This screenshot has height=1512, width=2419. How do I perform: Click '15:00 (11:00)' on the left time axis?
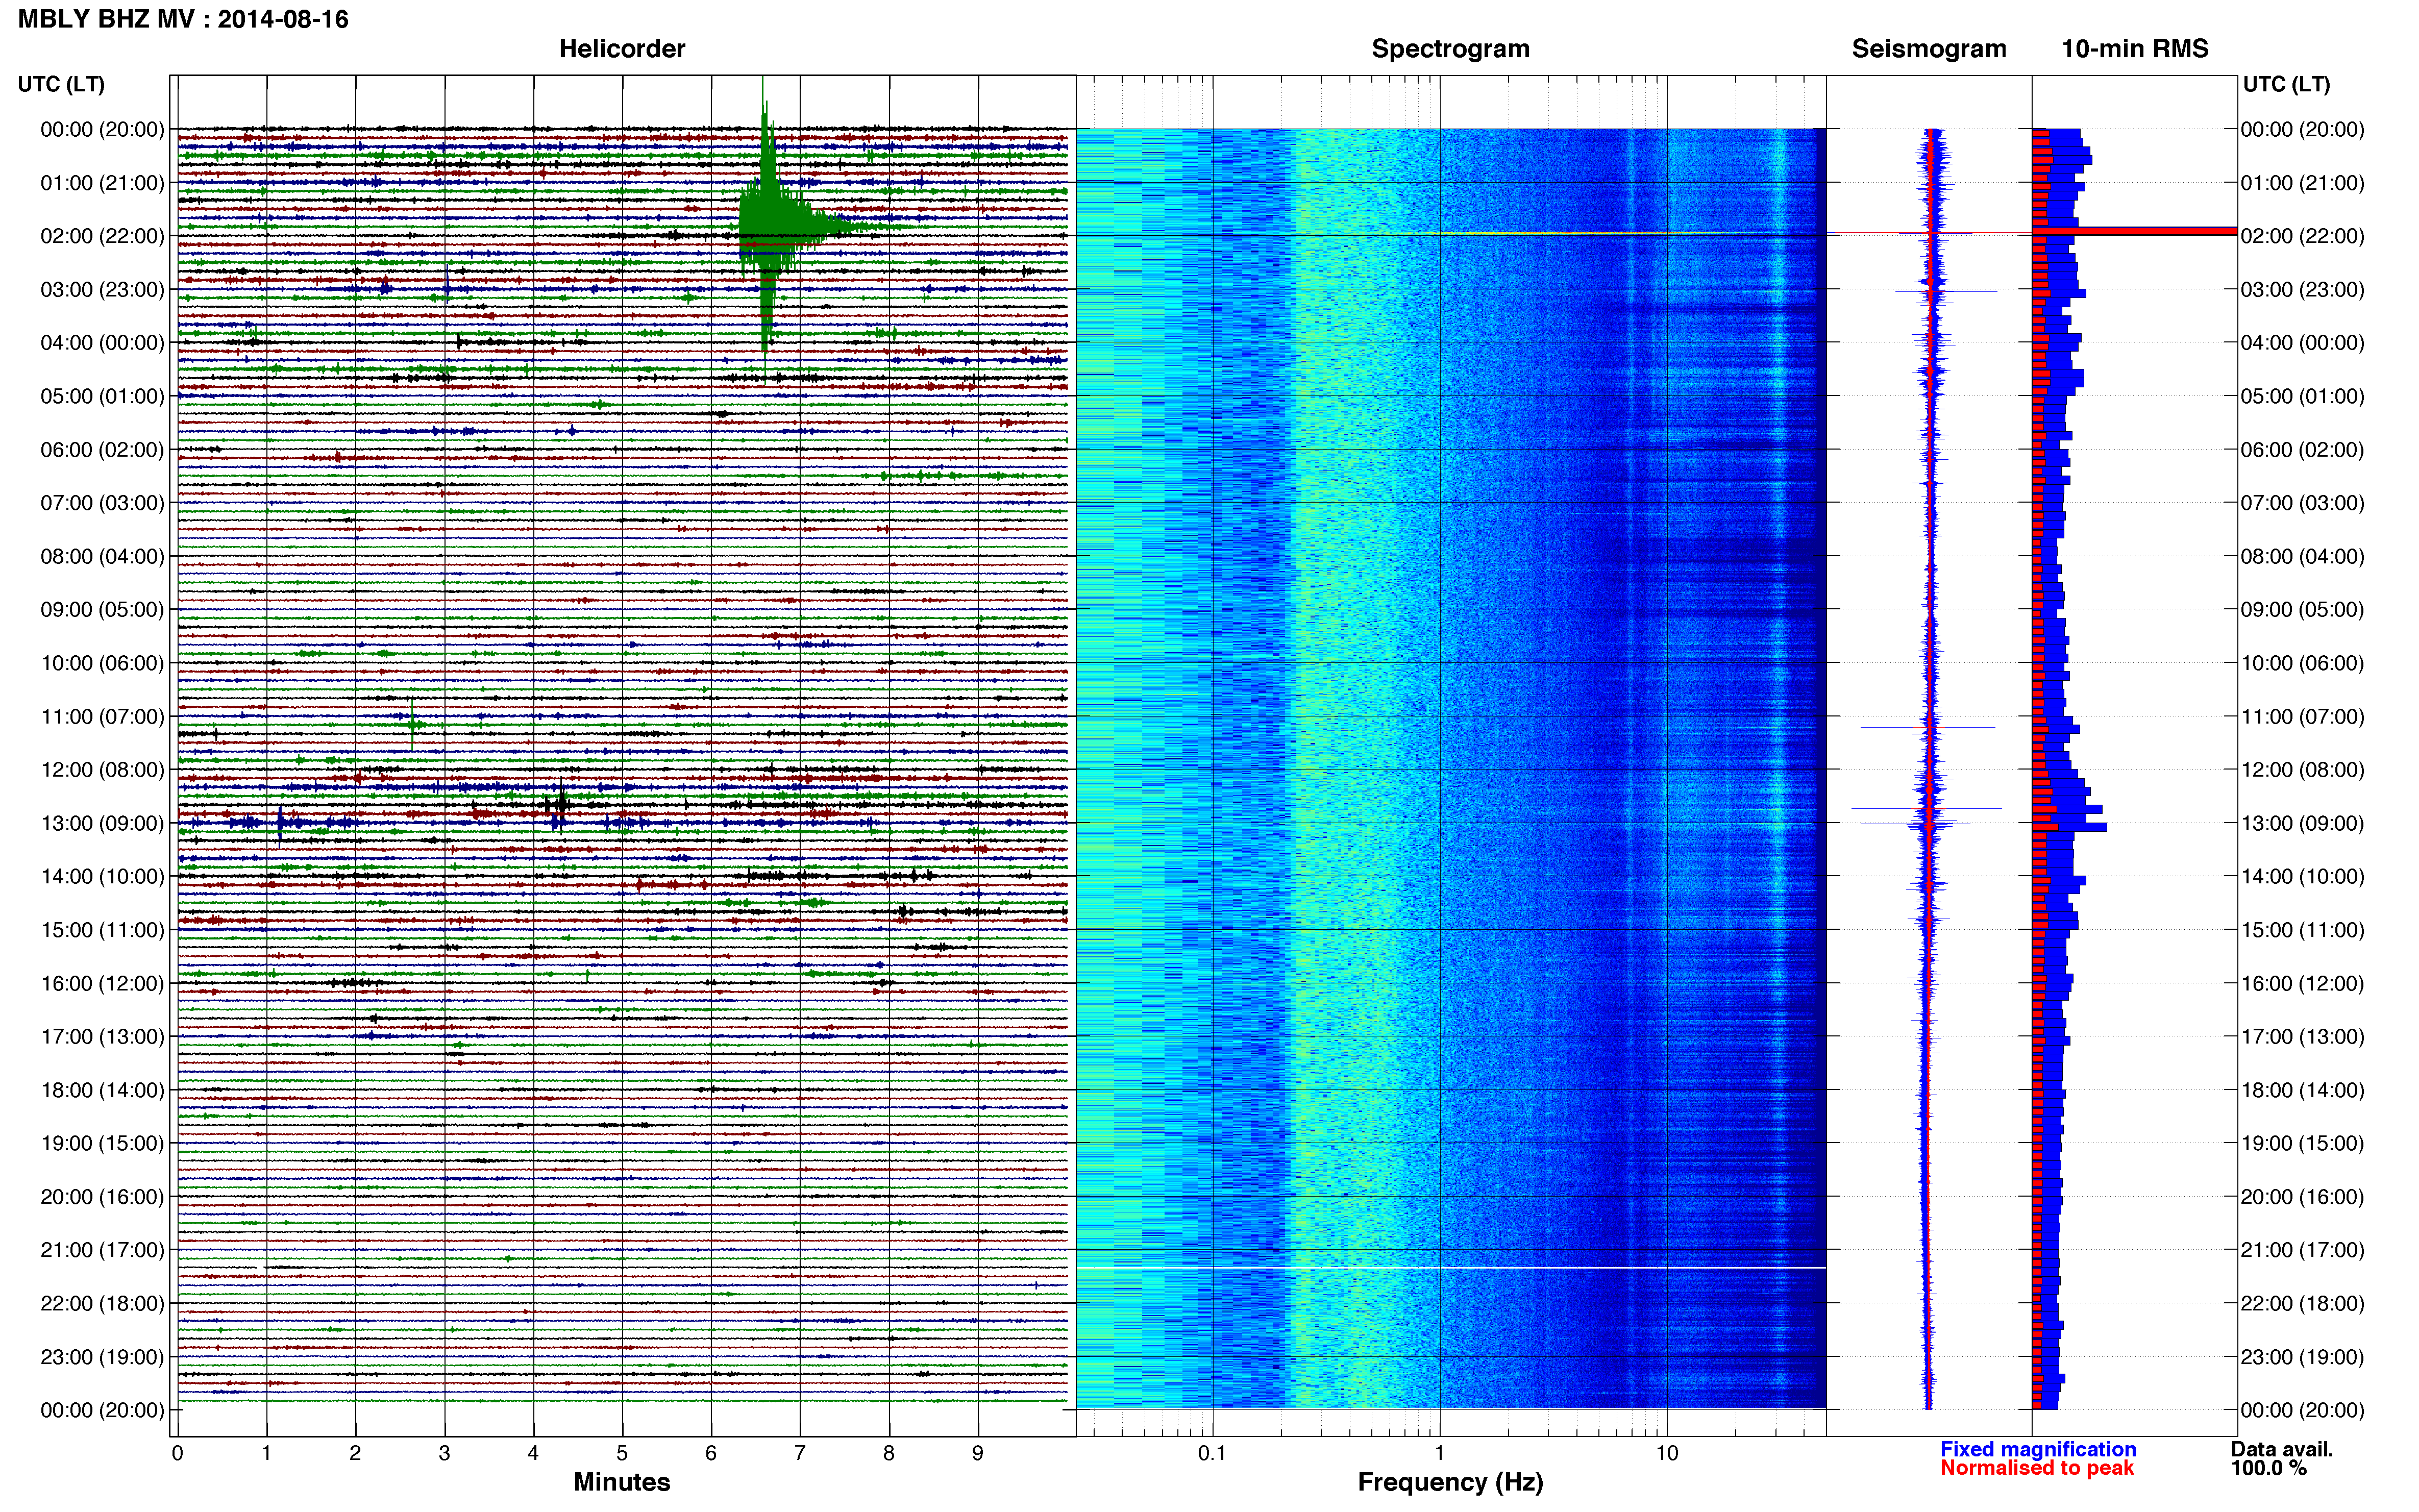[102, 930]
